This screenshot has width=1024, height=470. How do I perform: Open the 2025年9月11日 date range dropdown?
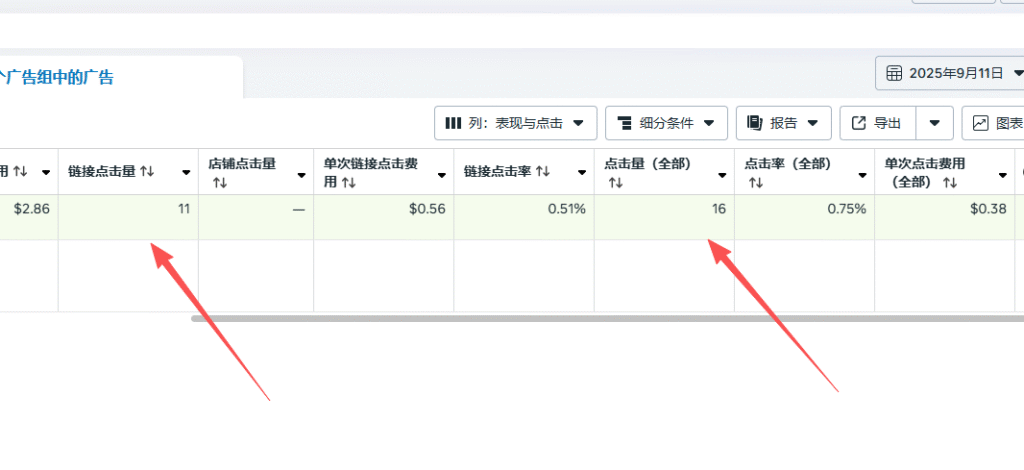pos(1017,73)
